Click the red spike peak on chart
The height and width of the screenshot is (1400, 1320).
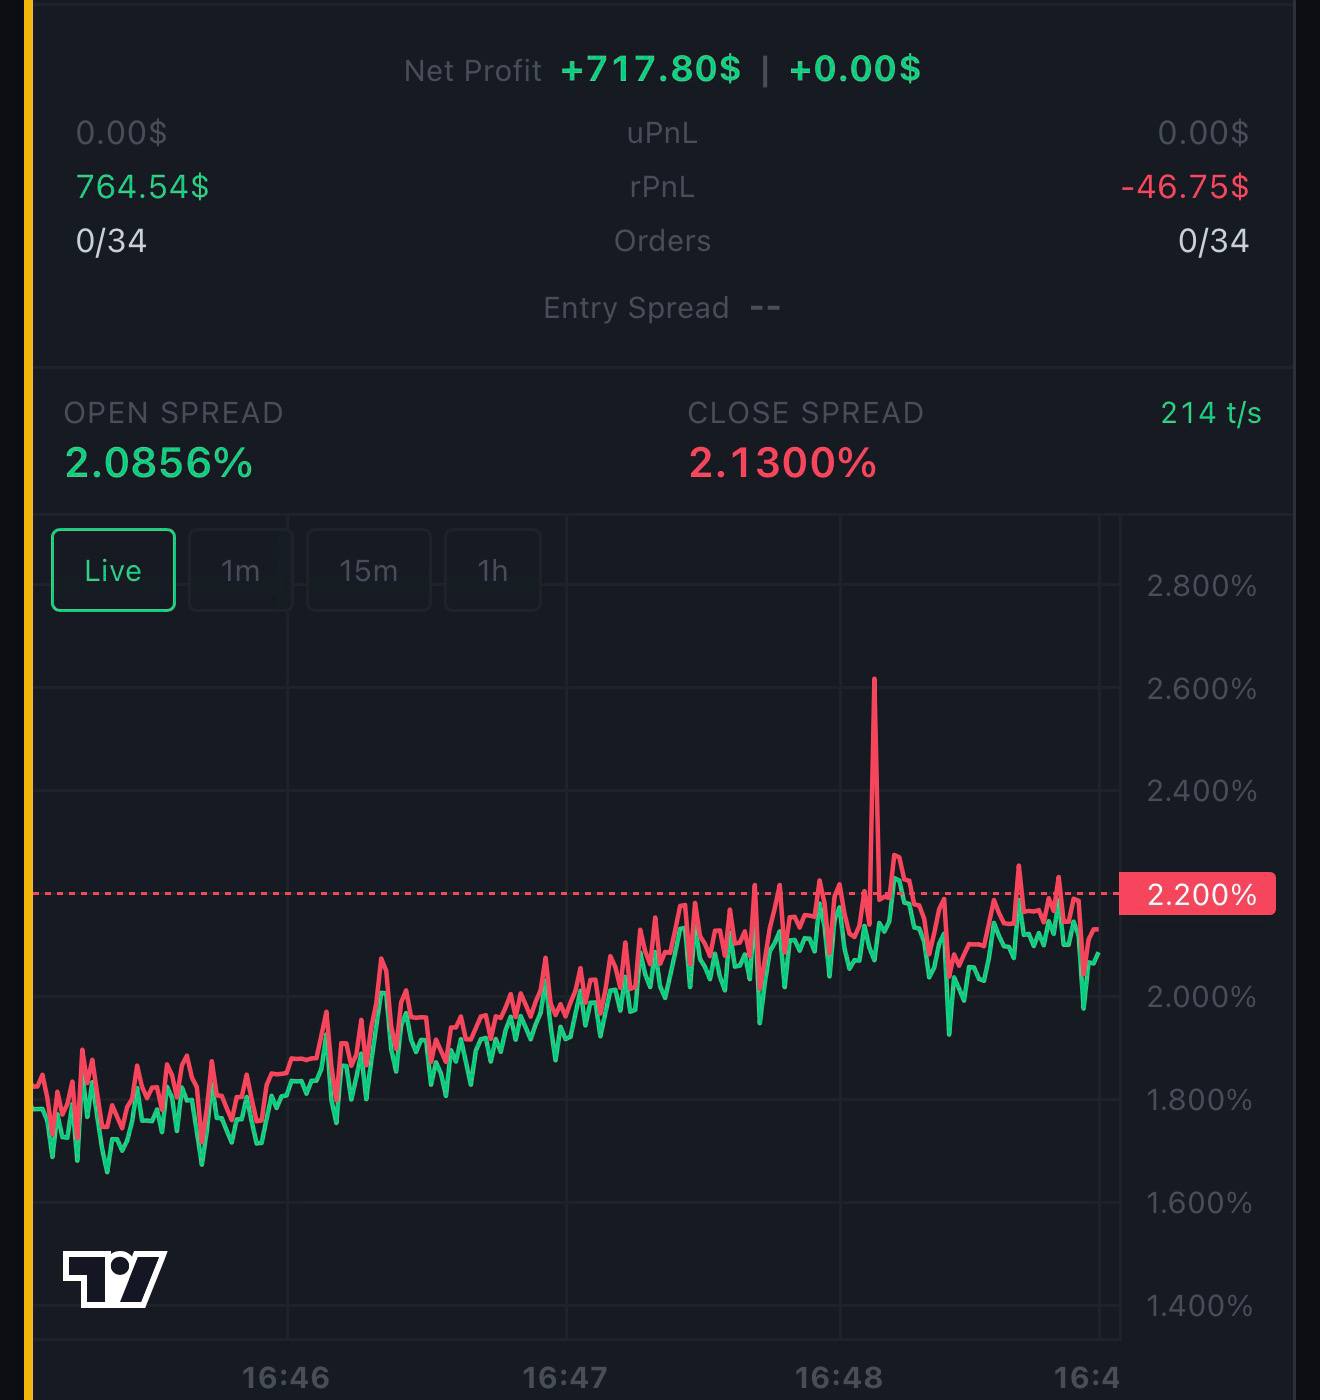pos(874,681)
